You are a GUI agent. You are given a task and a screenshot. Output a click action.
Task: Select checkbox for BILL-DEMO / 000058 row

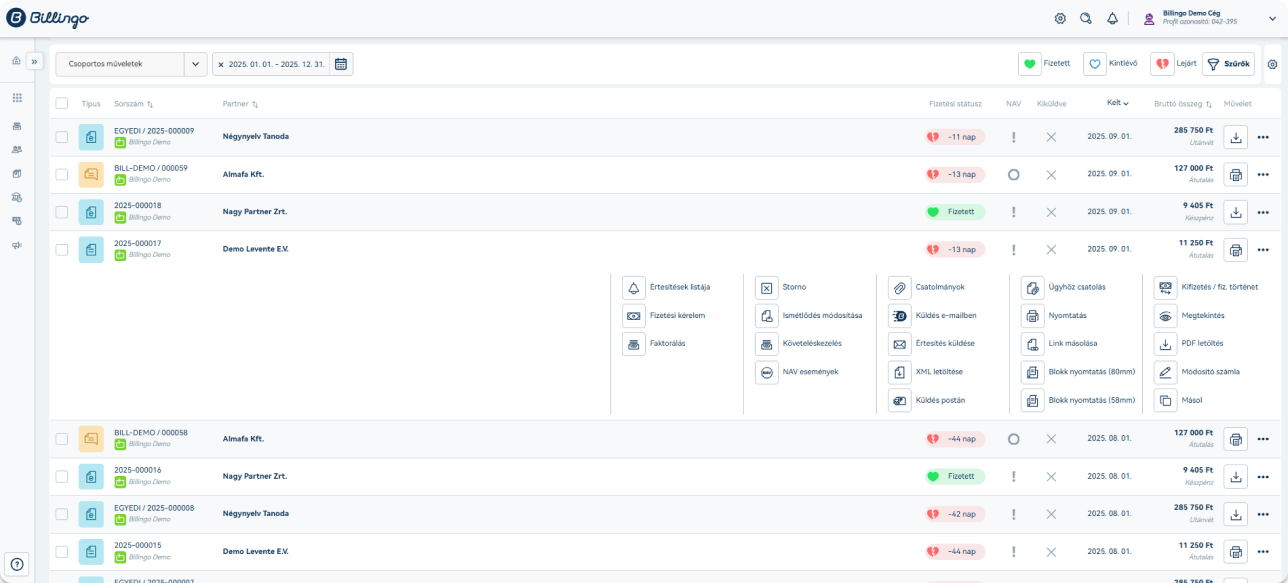tap(62, 439)
